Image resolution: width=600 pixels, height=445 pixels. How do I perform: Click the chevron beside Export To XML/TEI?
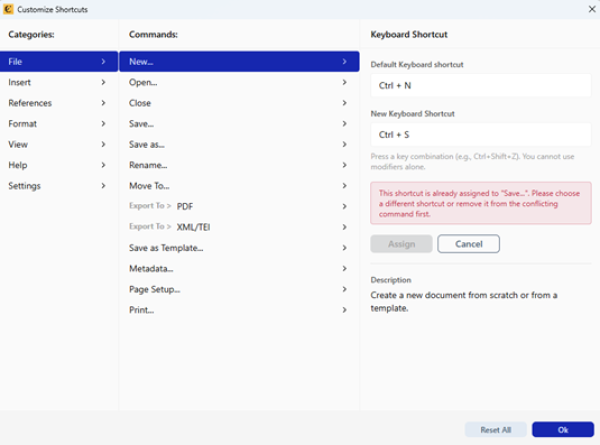[344, 227]
